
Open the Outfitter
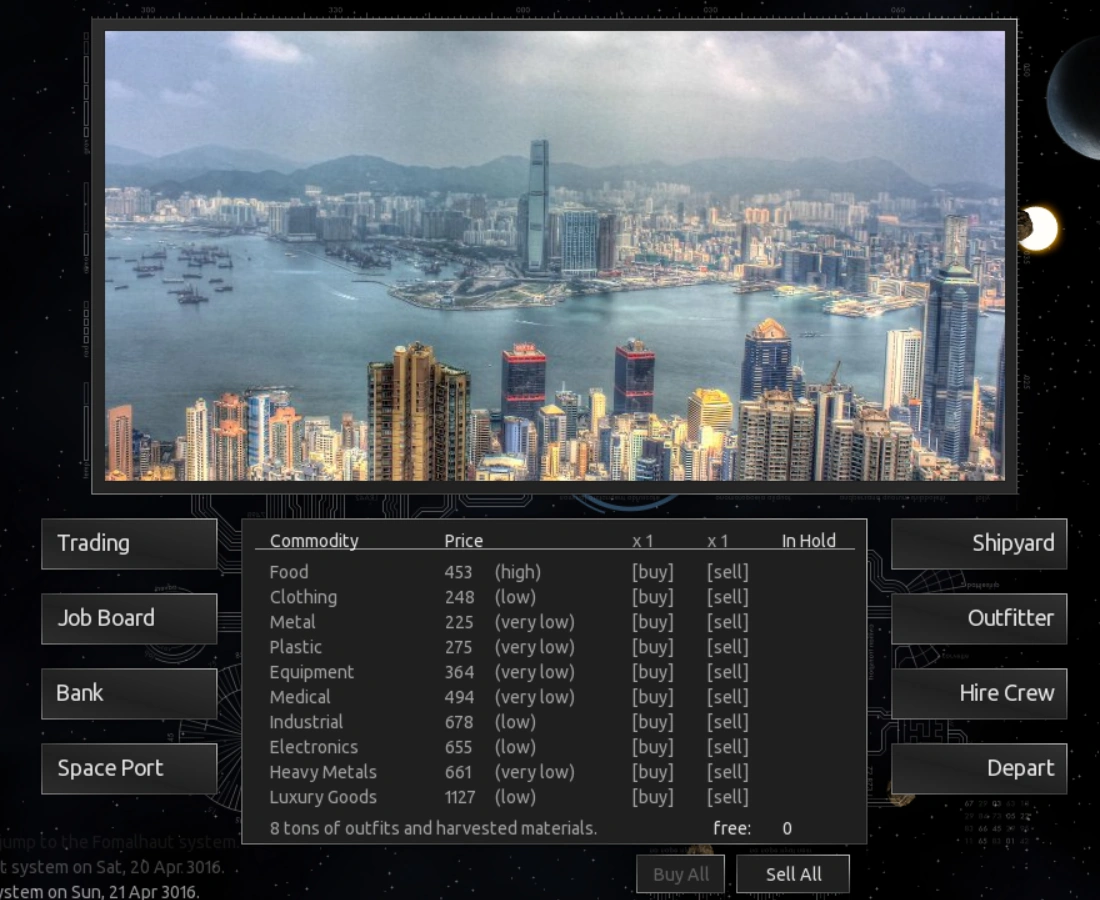(x=979, y=619)
